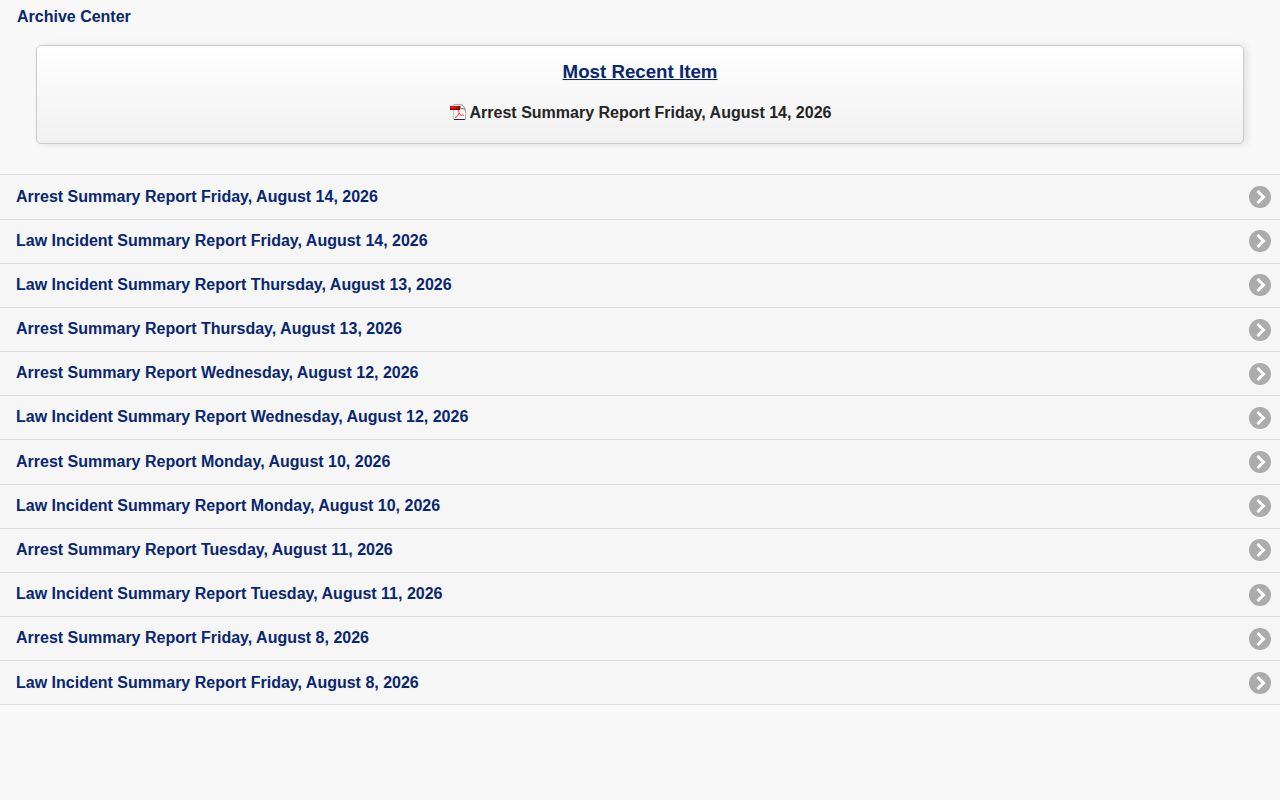The image size is (1280, 800).
Task: Click arrow icon on Arrest Summary Tuesday, August 11 row
Action: [x=1260, y=550]
